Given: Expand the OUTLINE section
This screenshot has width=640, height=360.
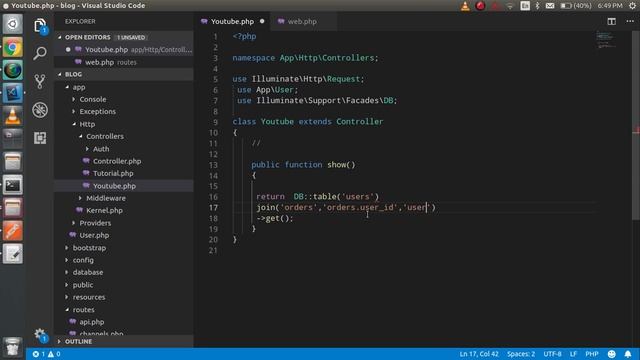Looking at the screenshot, I should (124, 341).
